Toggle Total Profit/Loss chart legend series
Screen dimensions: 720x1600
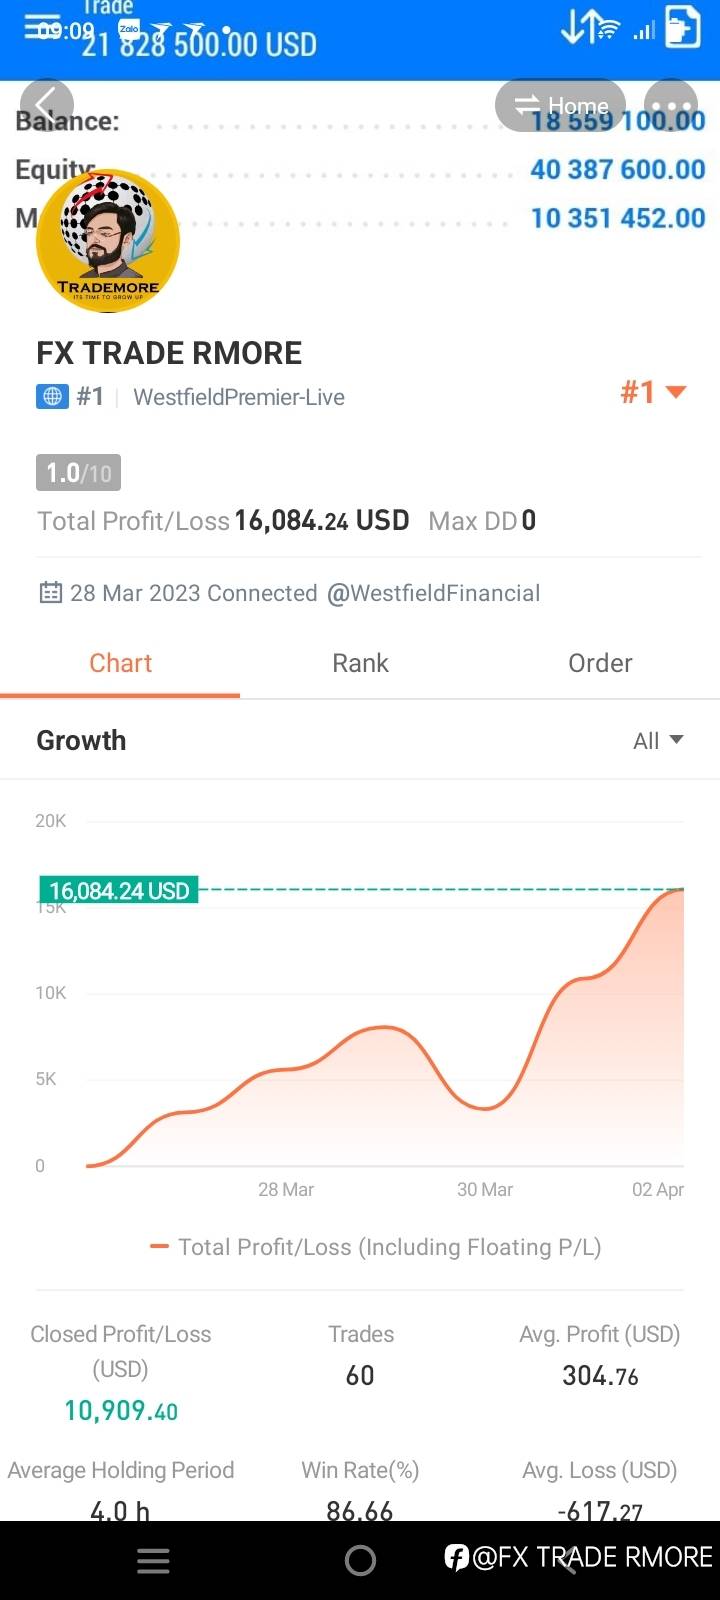click(375, 1247)
